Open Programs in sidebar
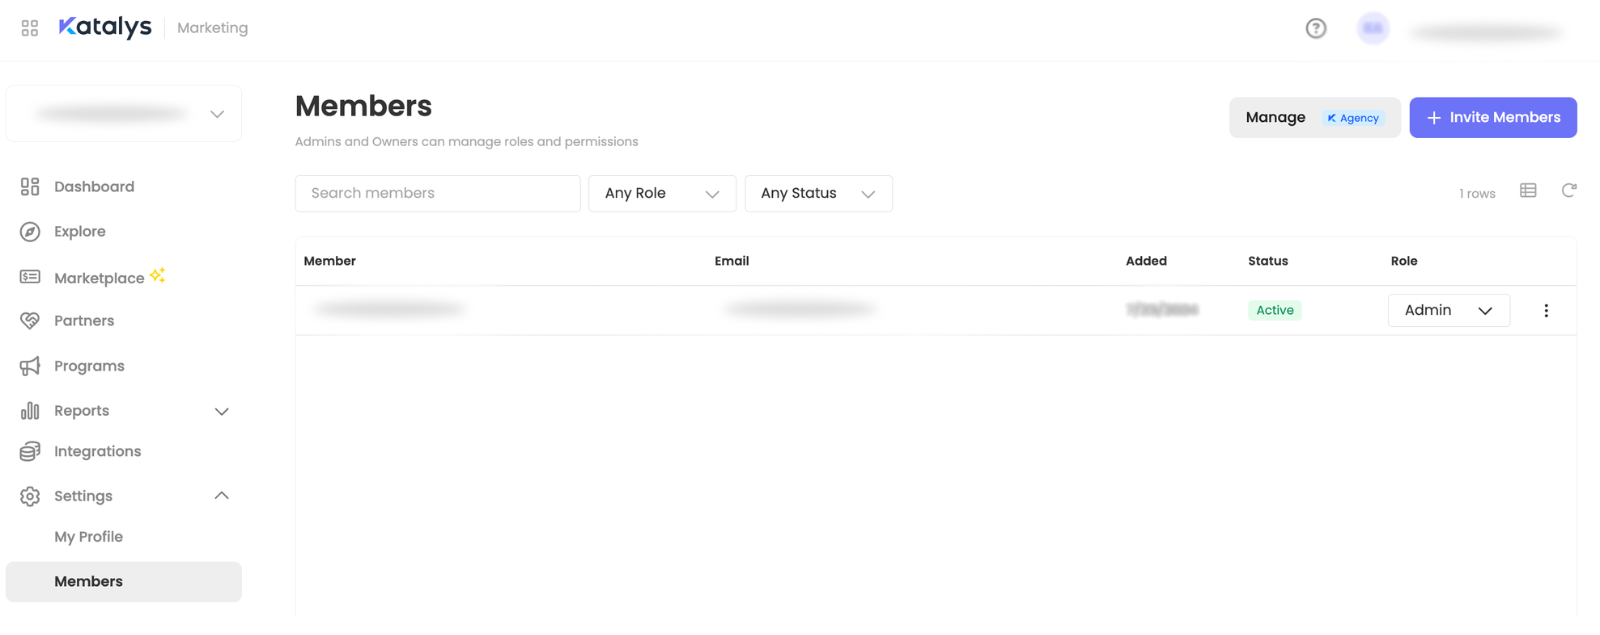 click(x=89, y=366)
